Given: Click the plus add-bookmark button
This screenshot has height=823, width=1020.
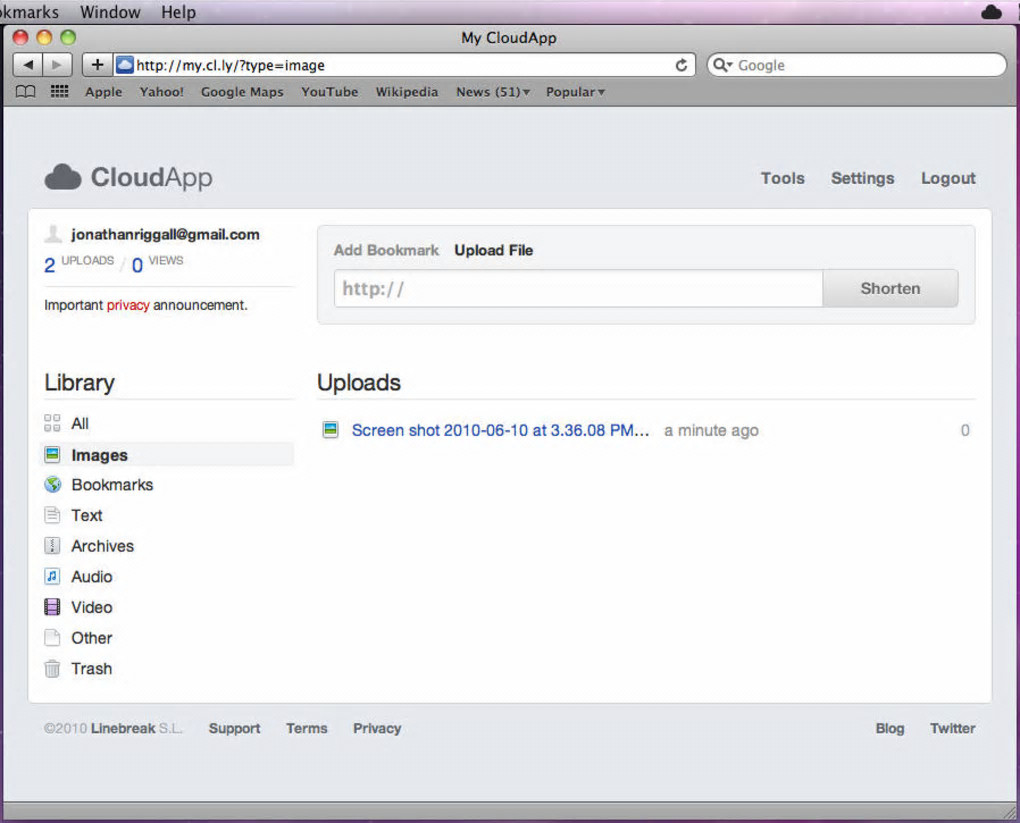Looking at the screenshot, I should coord(97,64).
